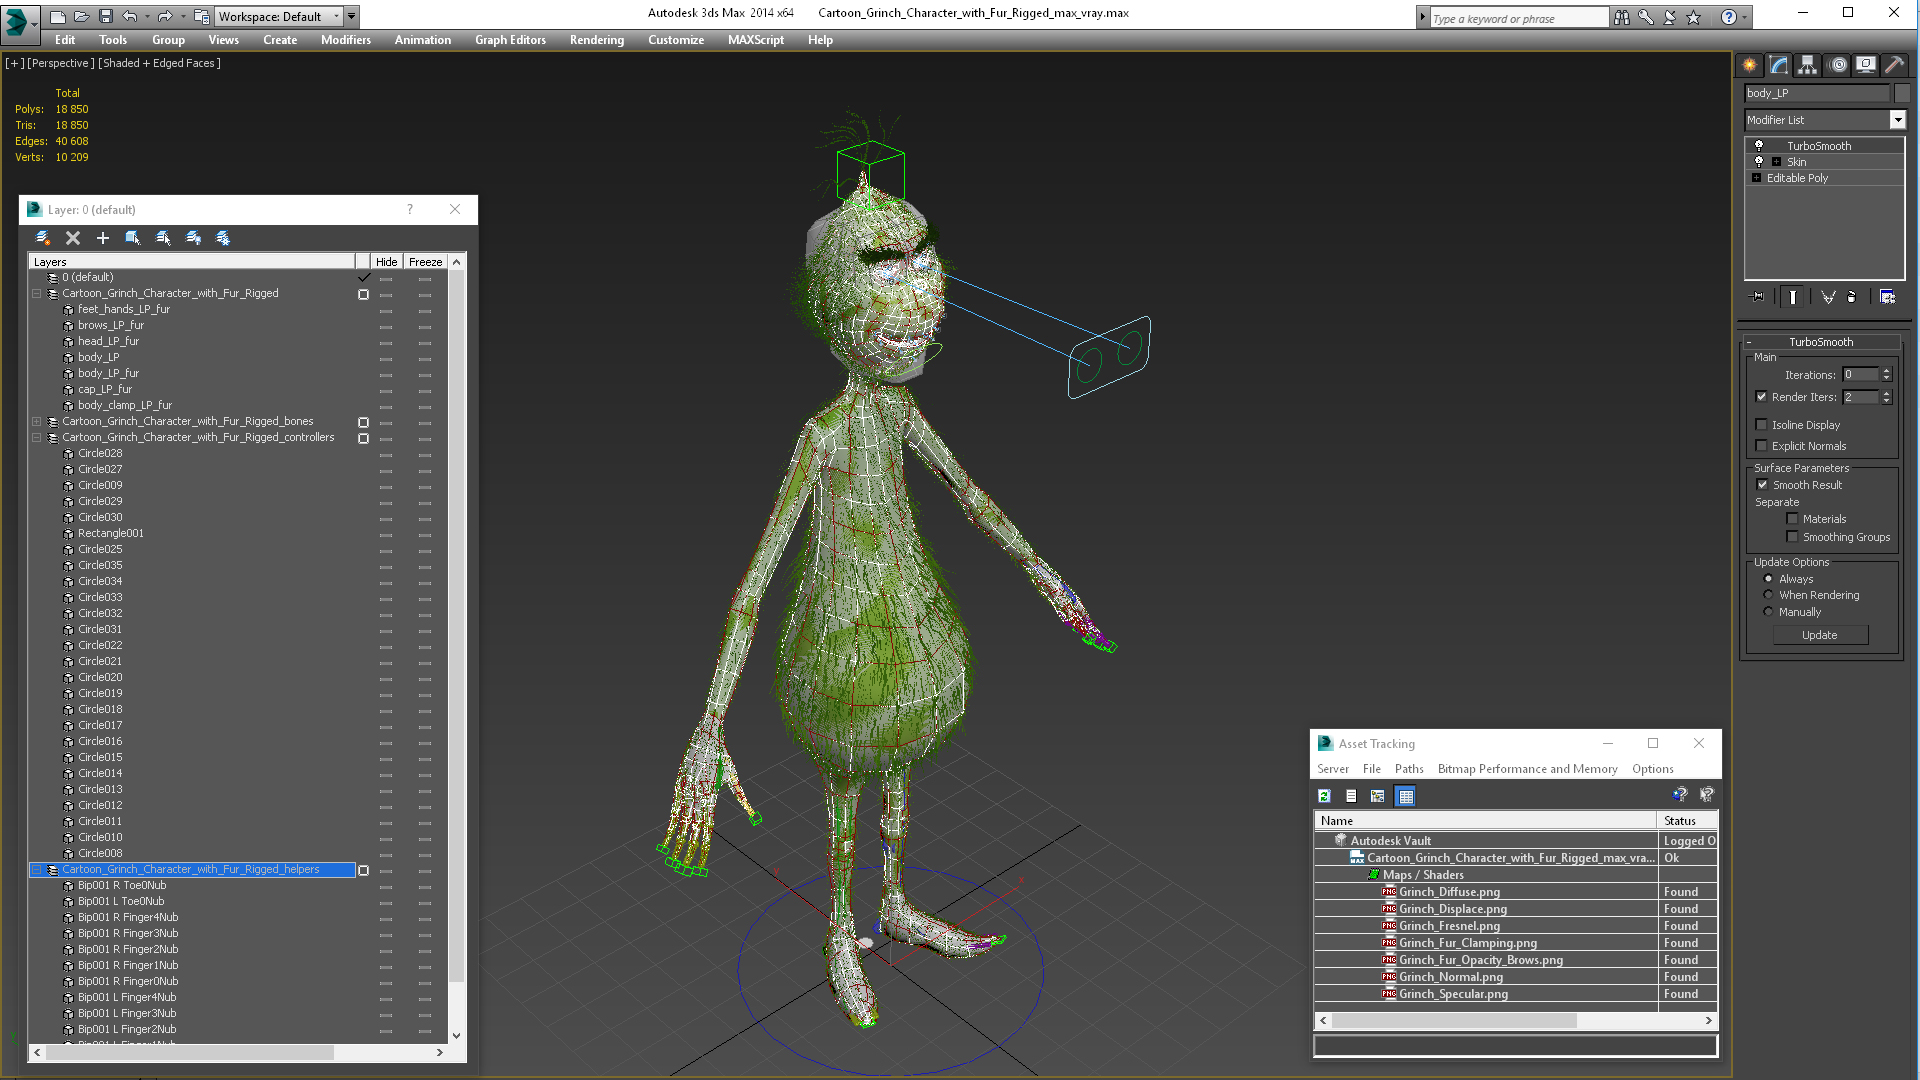
Task: Expand the Skin modifier sub-objects
Action: coord(1776,162)
